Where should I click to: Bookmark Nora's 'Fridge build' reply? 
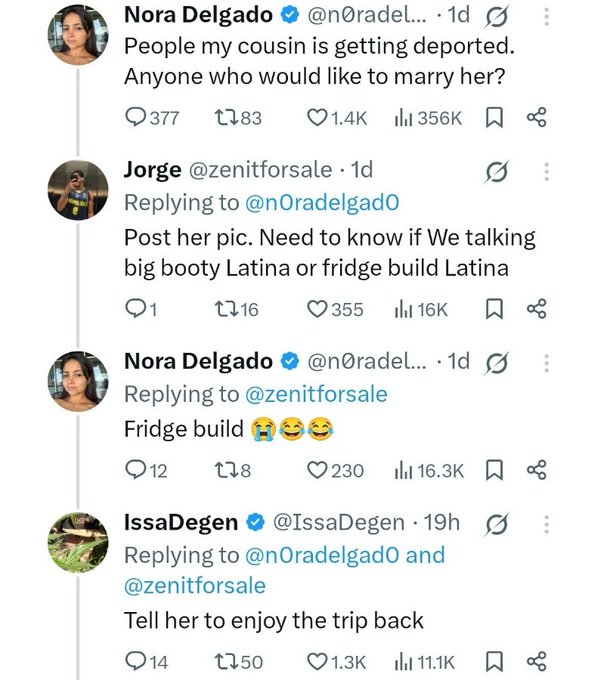tap(494, 471)
